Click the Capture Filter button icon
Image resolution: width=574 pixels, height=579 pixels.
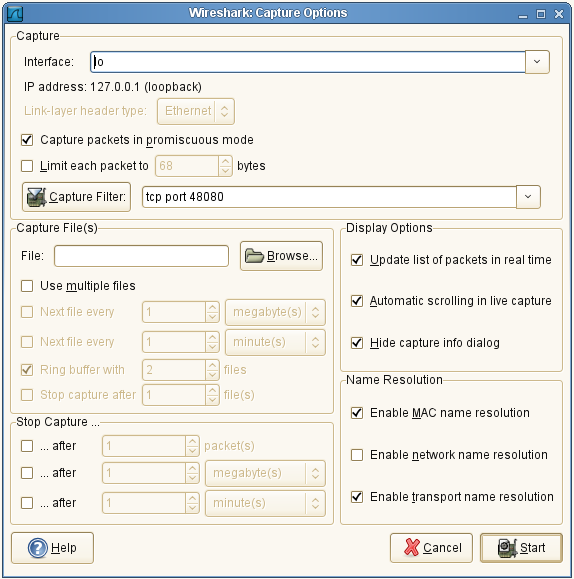point(36,197)
